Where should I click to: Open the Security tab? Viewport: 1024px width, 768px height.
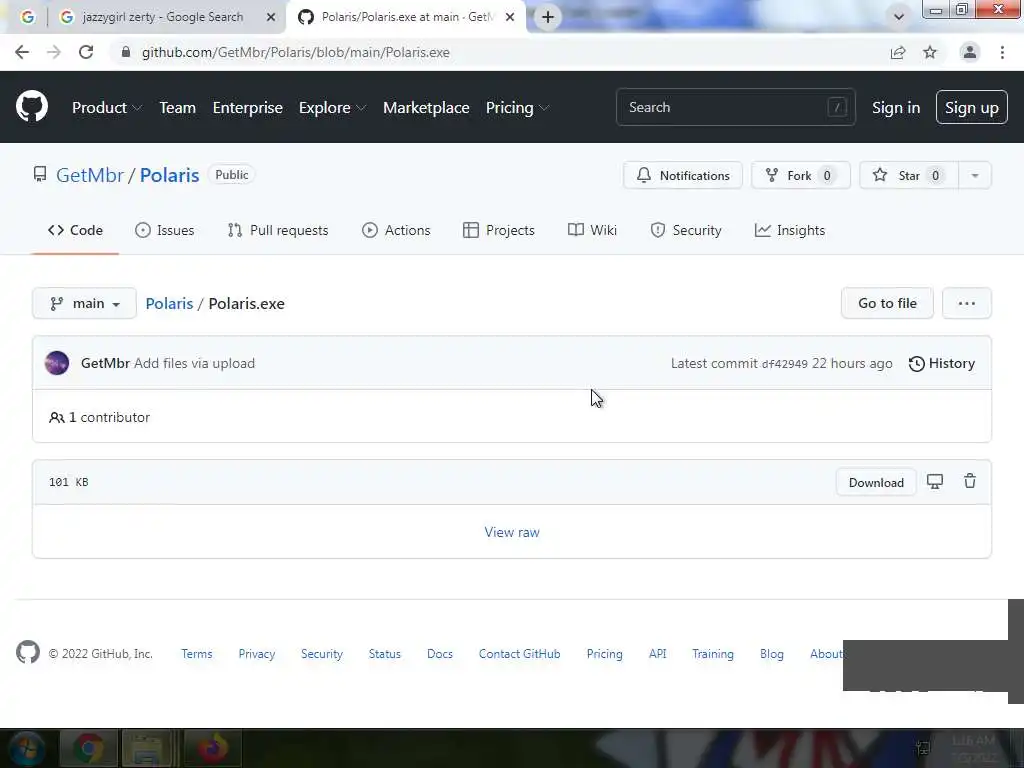click(x=686, y=230)
